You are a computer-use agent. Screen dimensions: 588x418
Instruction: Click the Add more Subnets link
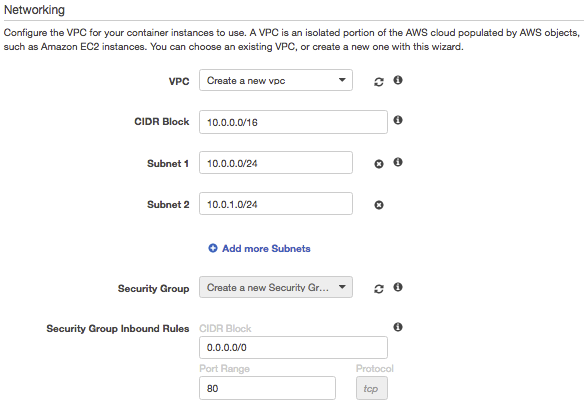tap(266, 249)
